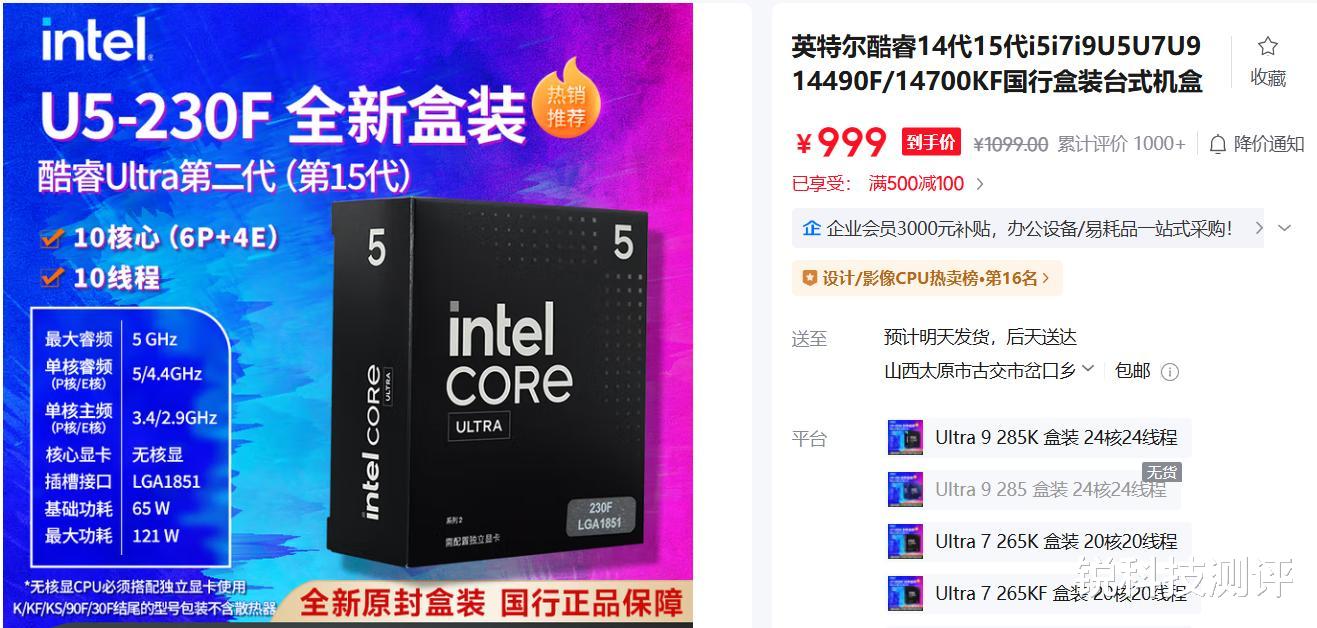Expand the delivery address dropdown
The height and width of the screenshot is (628, 1317).
pyautogui.click(x=1088, y=369)
